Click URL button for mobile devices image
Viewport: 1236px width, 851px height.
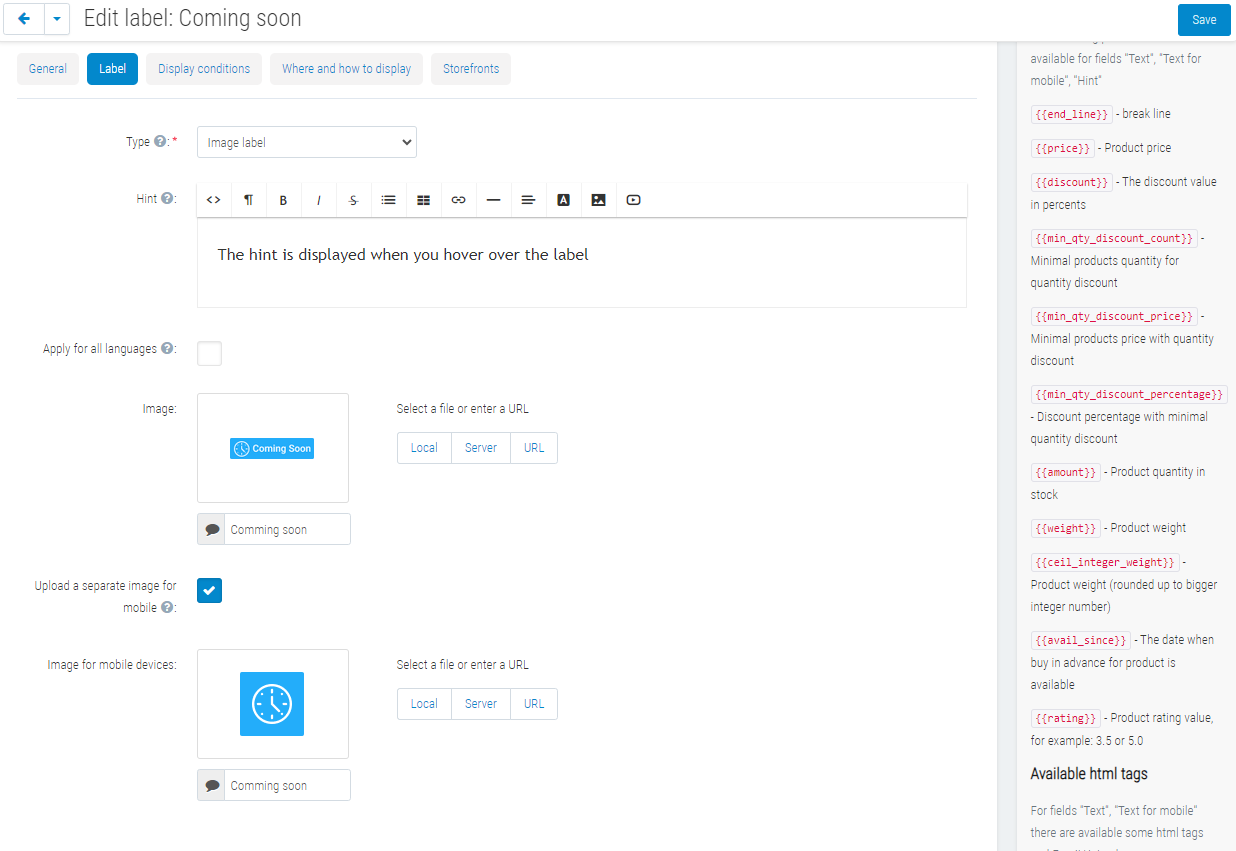point(534,704)
